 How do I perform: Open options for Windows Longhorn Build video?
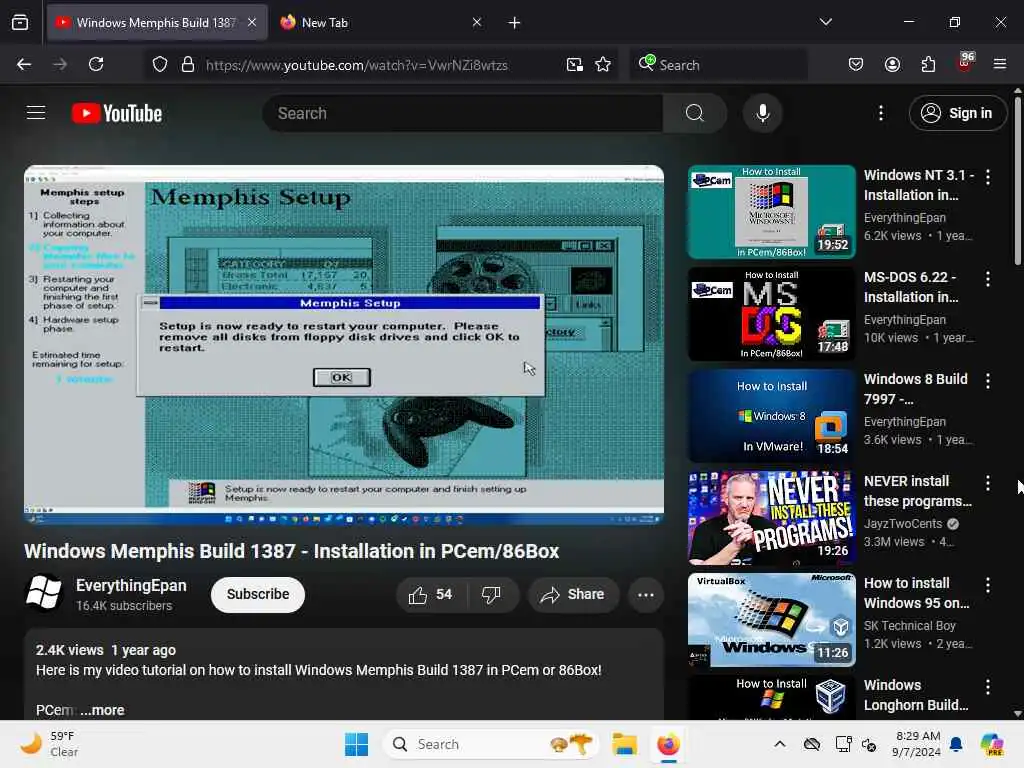tap(987, 686)
